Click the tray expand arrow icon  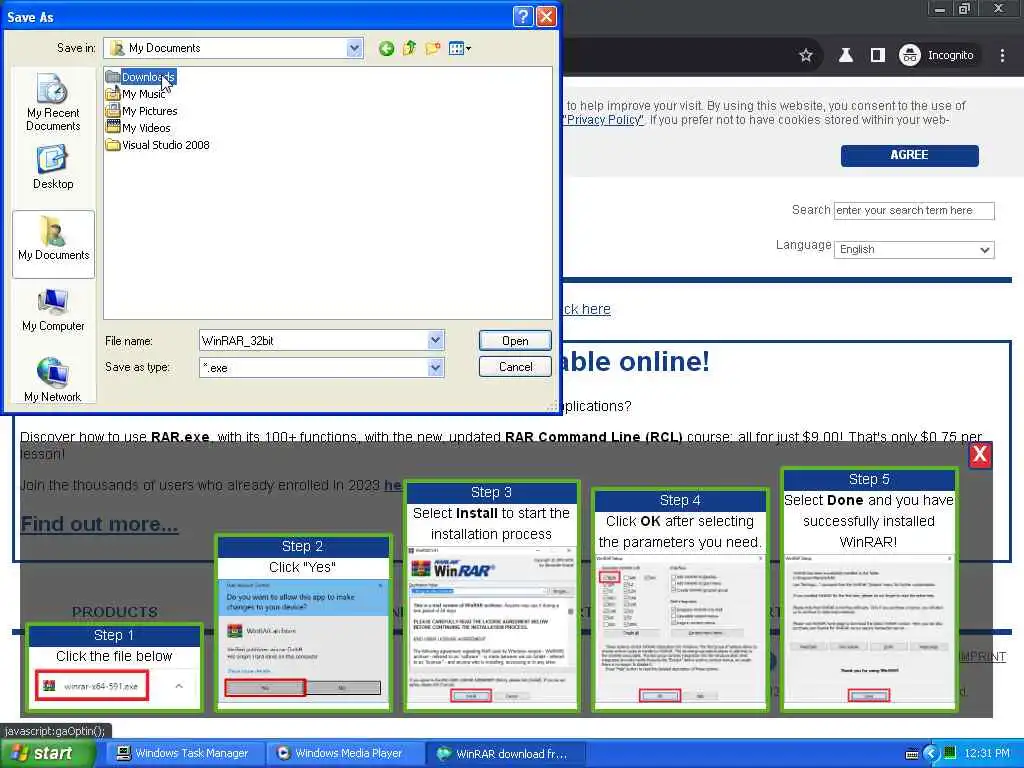(932, 754)
